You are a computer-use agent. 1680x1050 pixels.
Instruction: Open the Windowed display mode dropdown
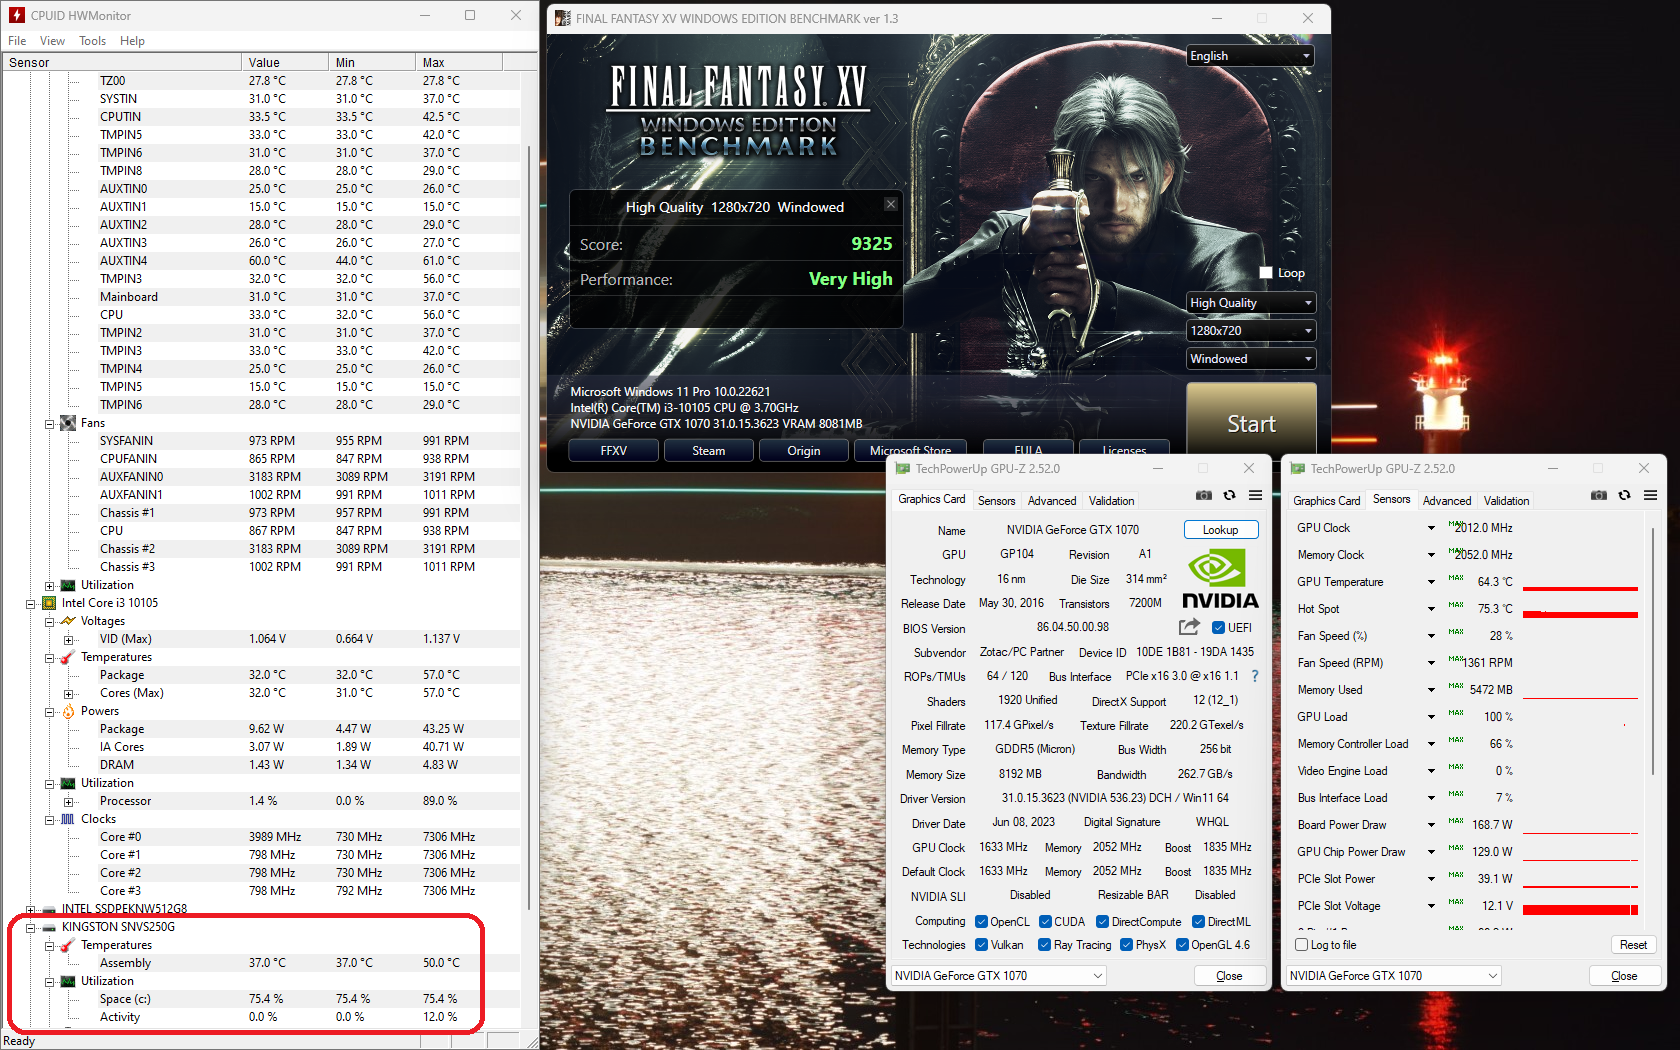1249,358
